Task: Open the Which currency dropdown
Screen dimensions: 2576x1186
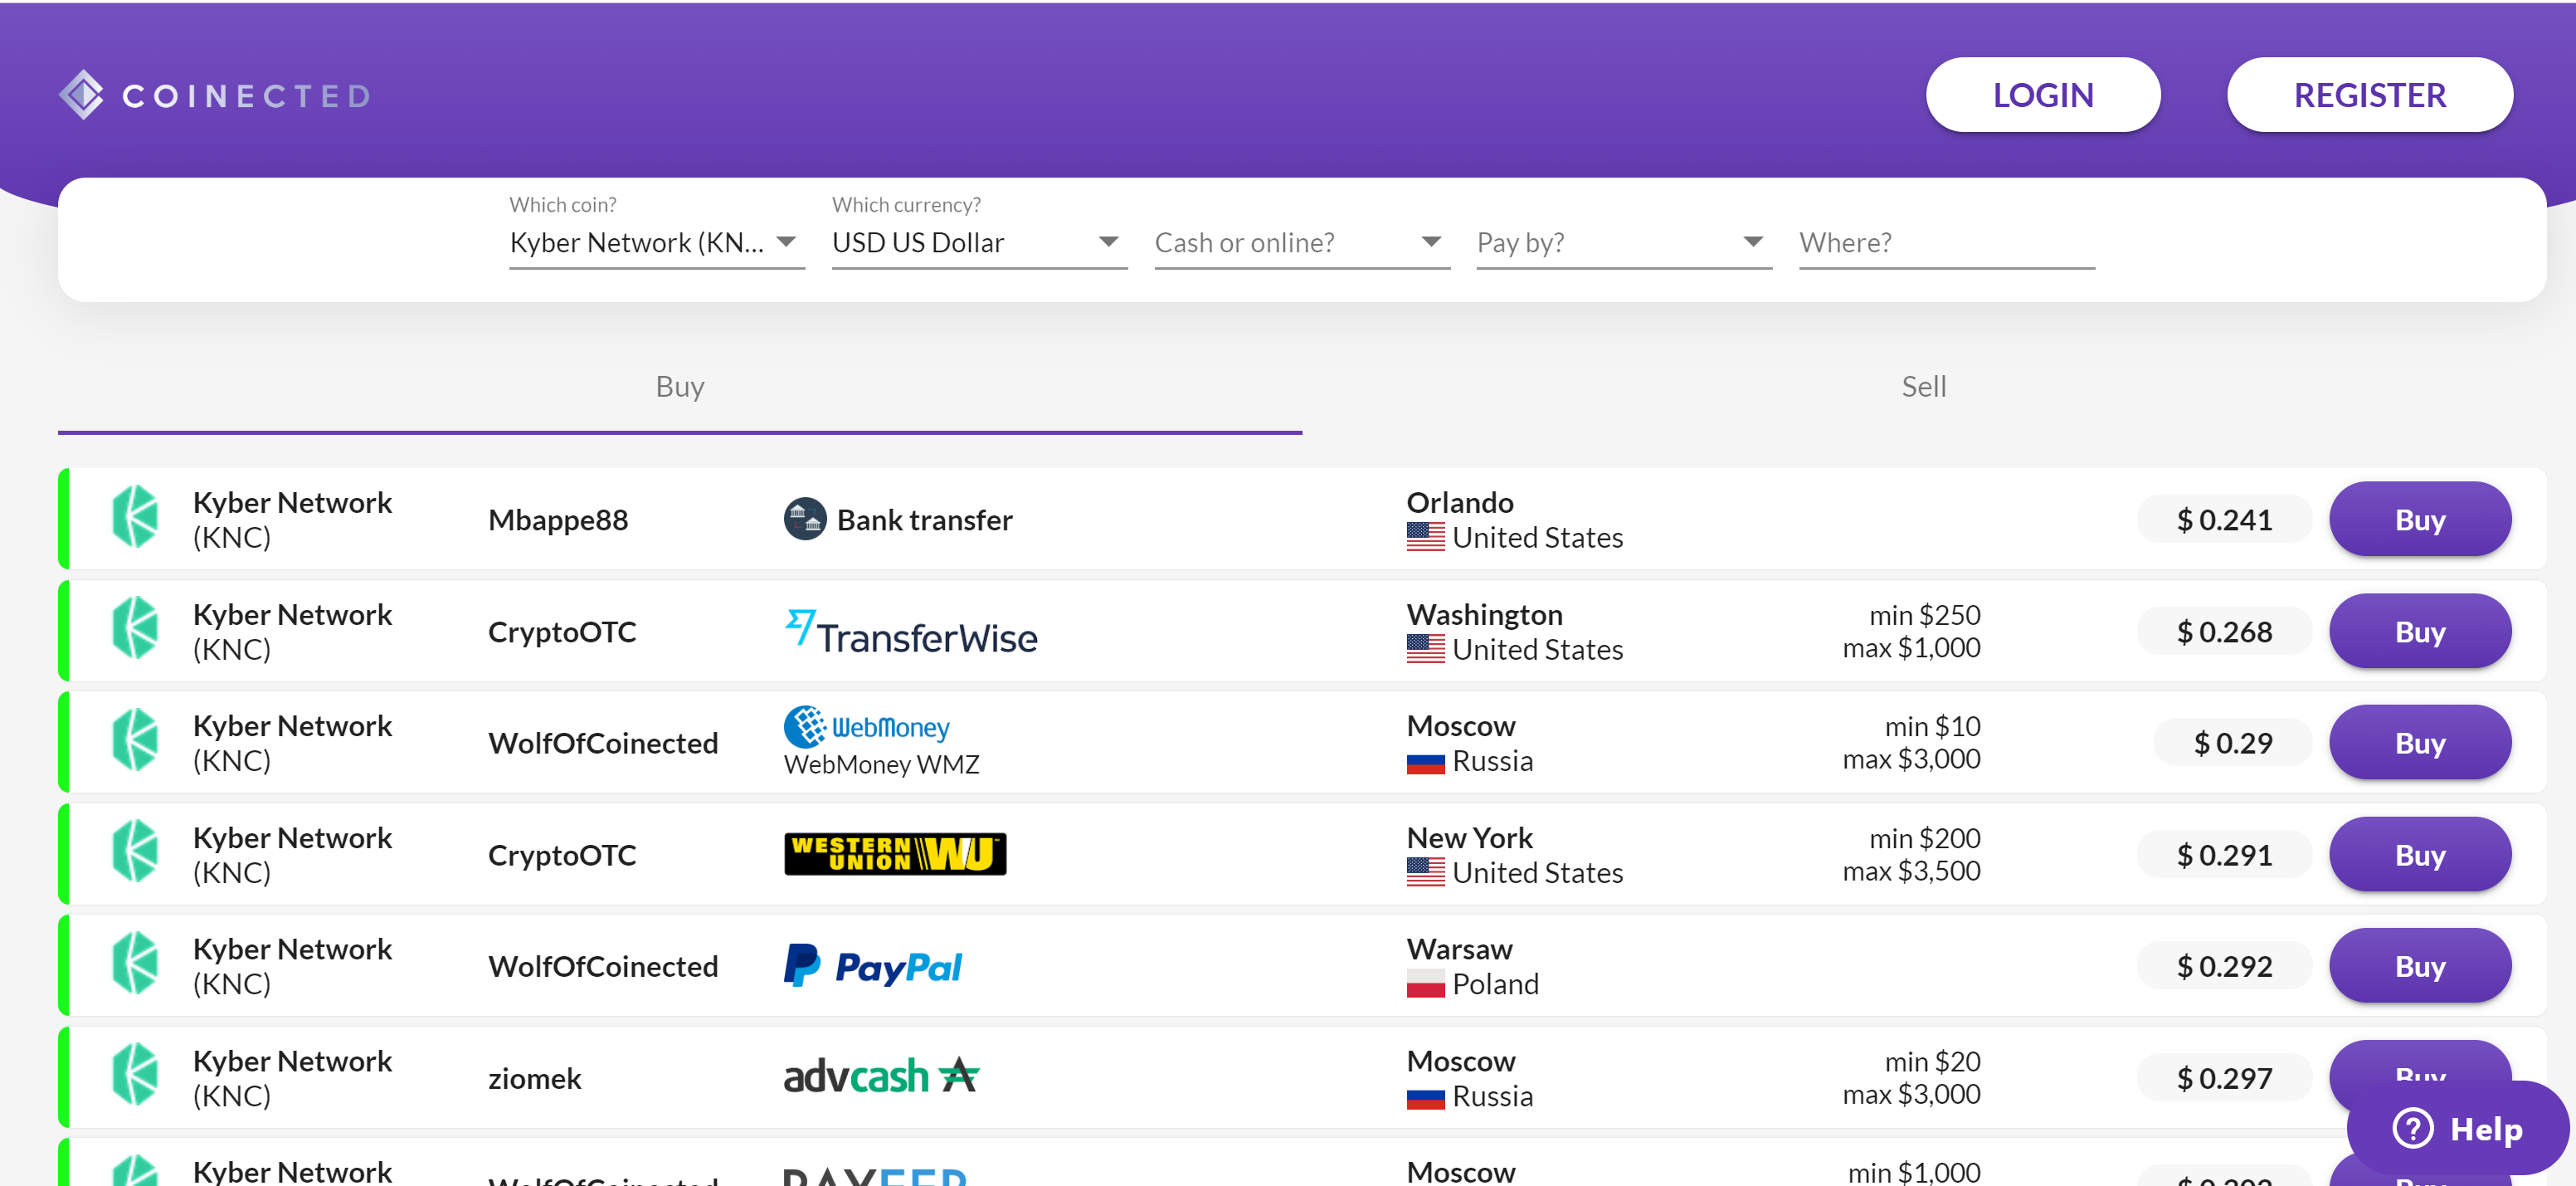Action: pos(978,243)
